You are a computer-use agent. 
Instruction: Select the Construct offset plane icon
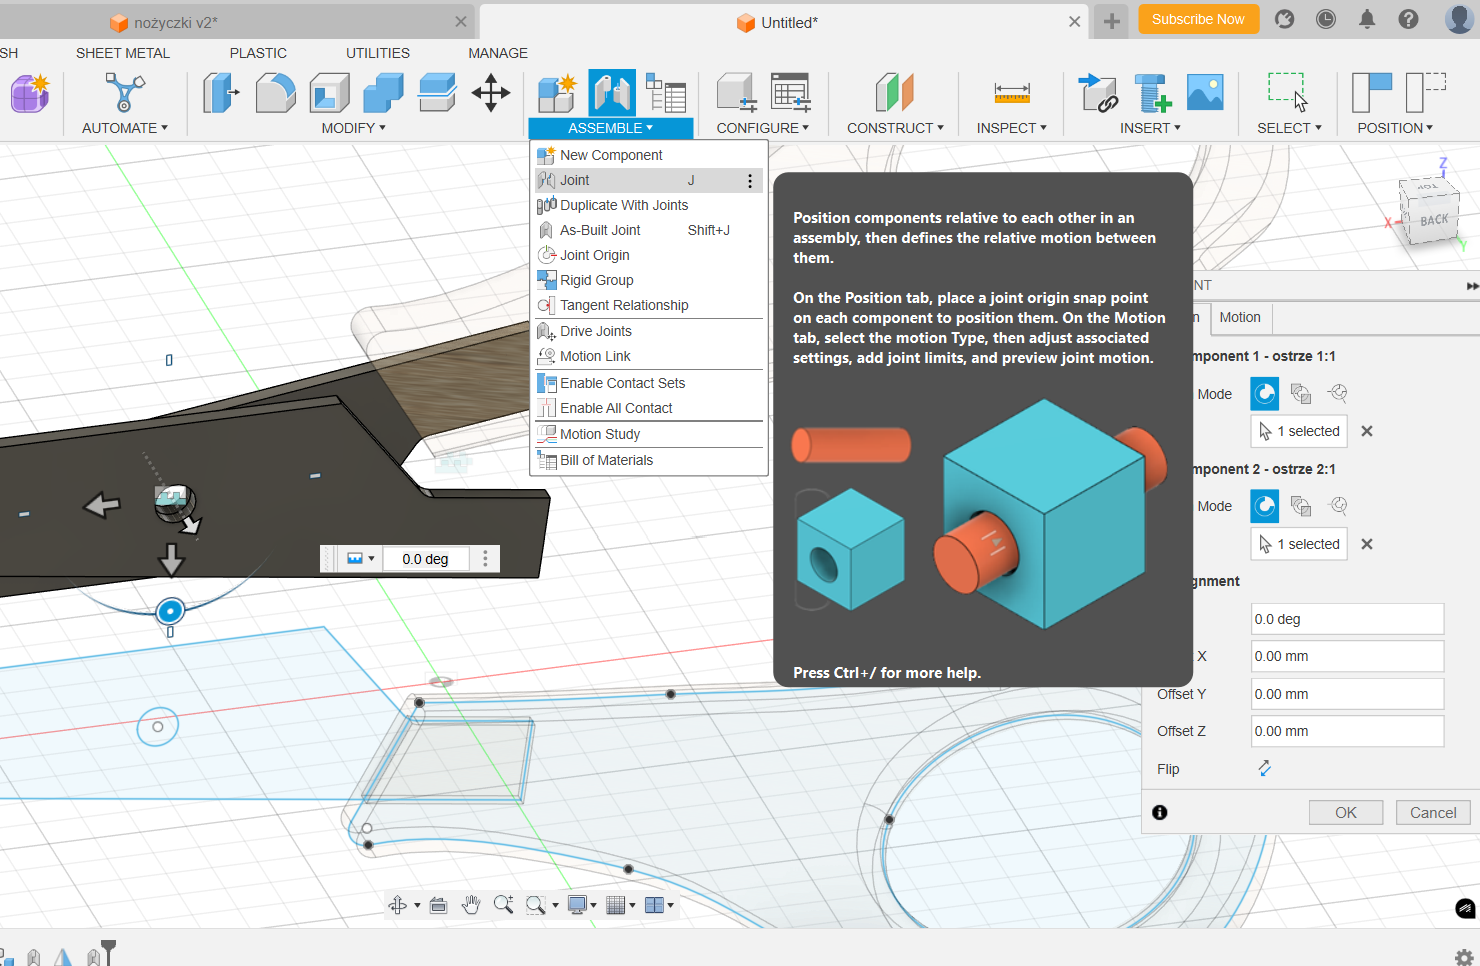point(895,93)
